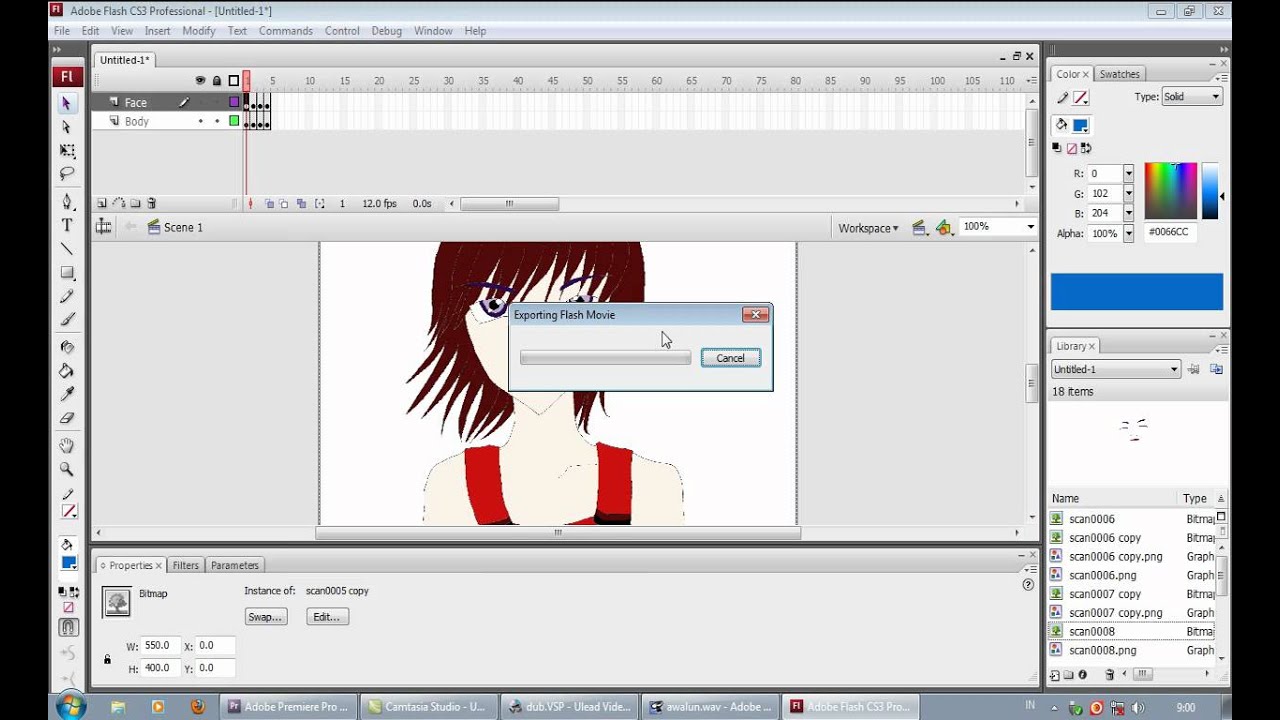
Task: Cancel the Exporting Flash Movie dialog
Action: 730,358
